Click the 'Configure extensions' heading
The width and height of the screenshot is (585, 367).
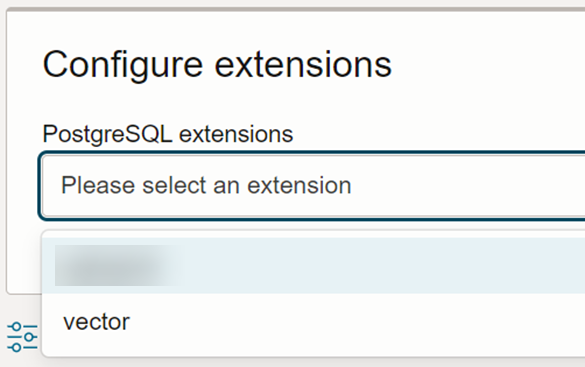(217, 65)
